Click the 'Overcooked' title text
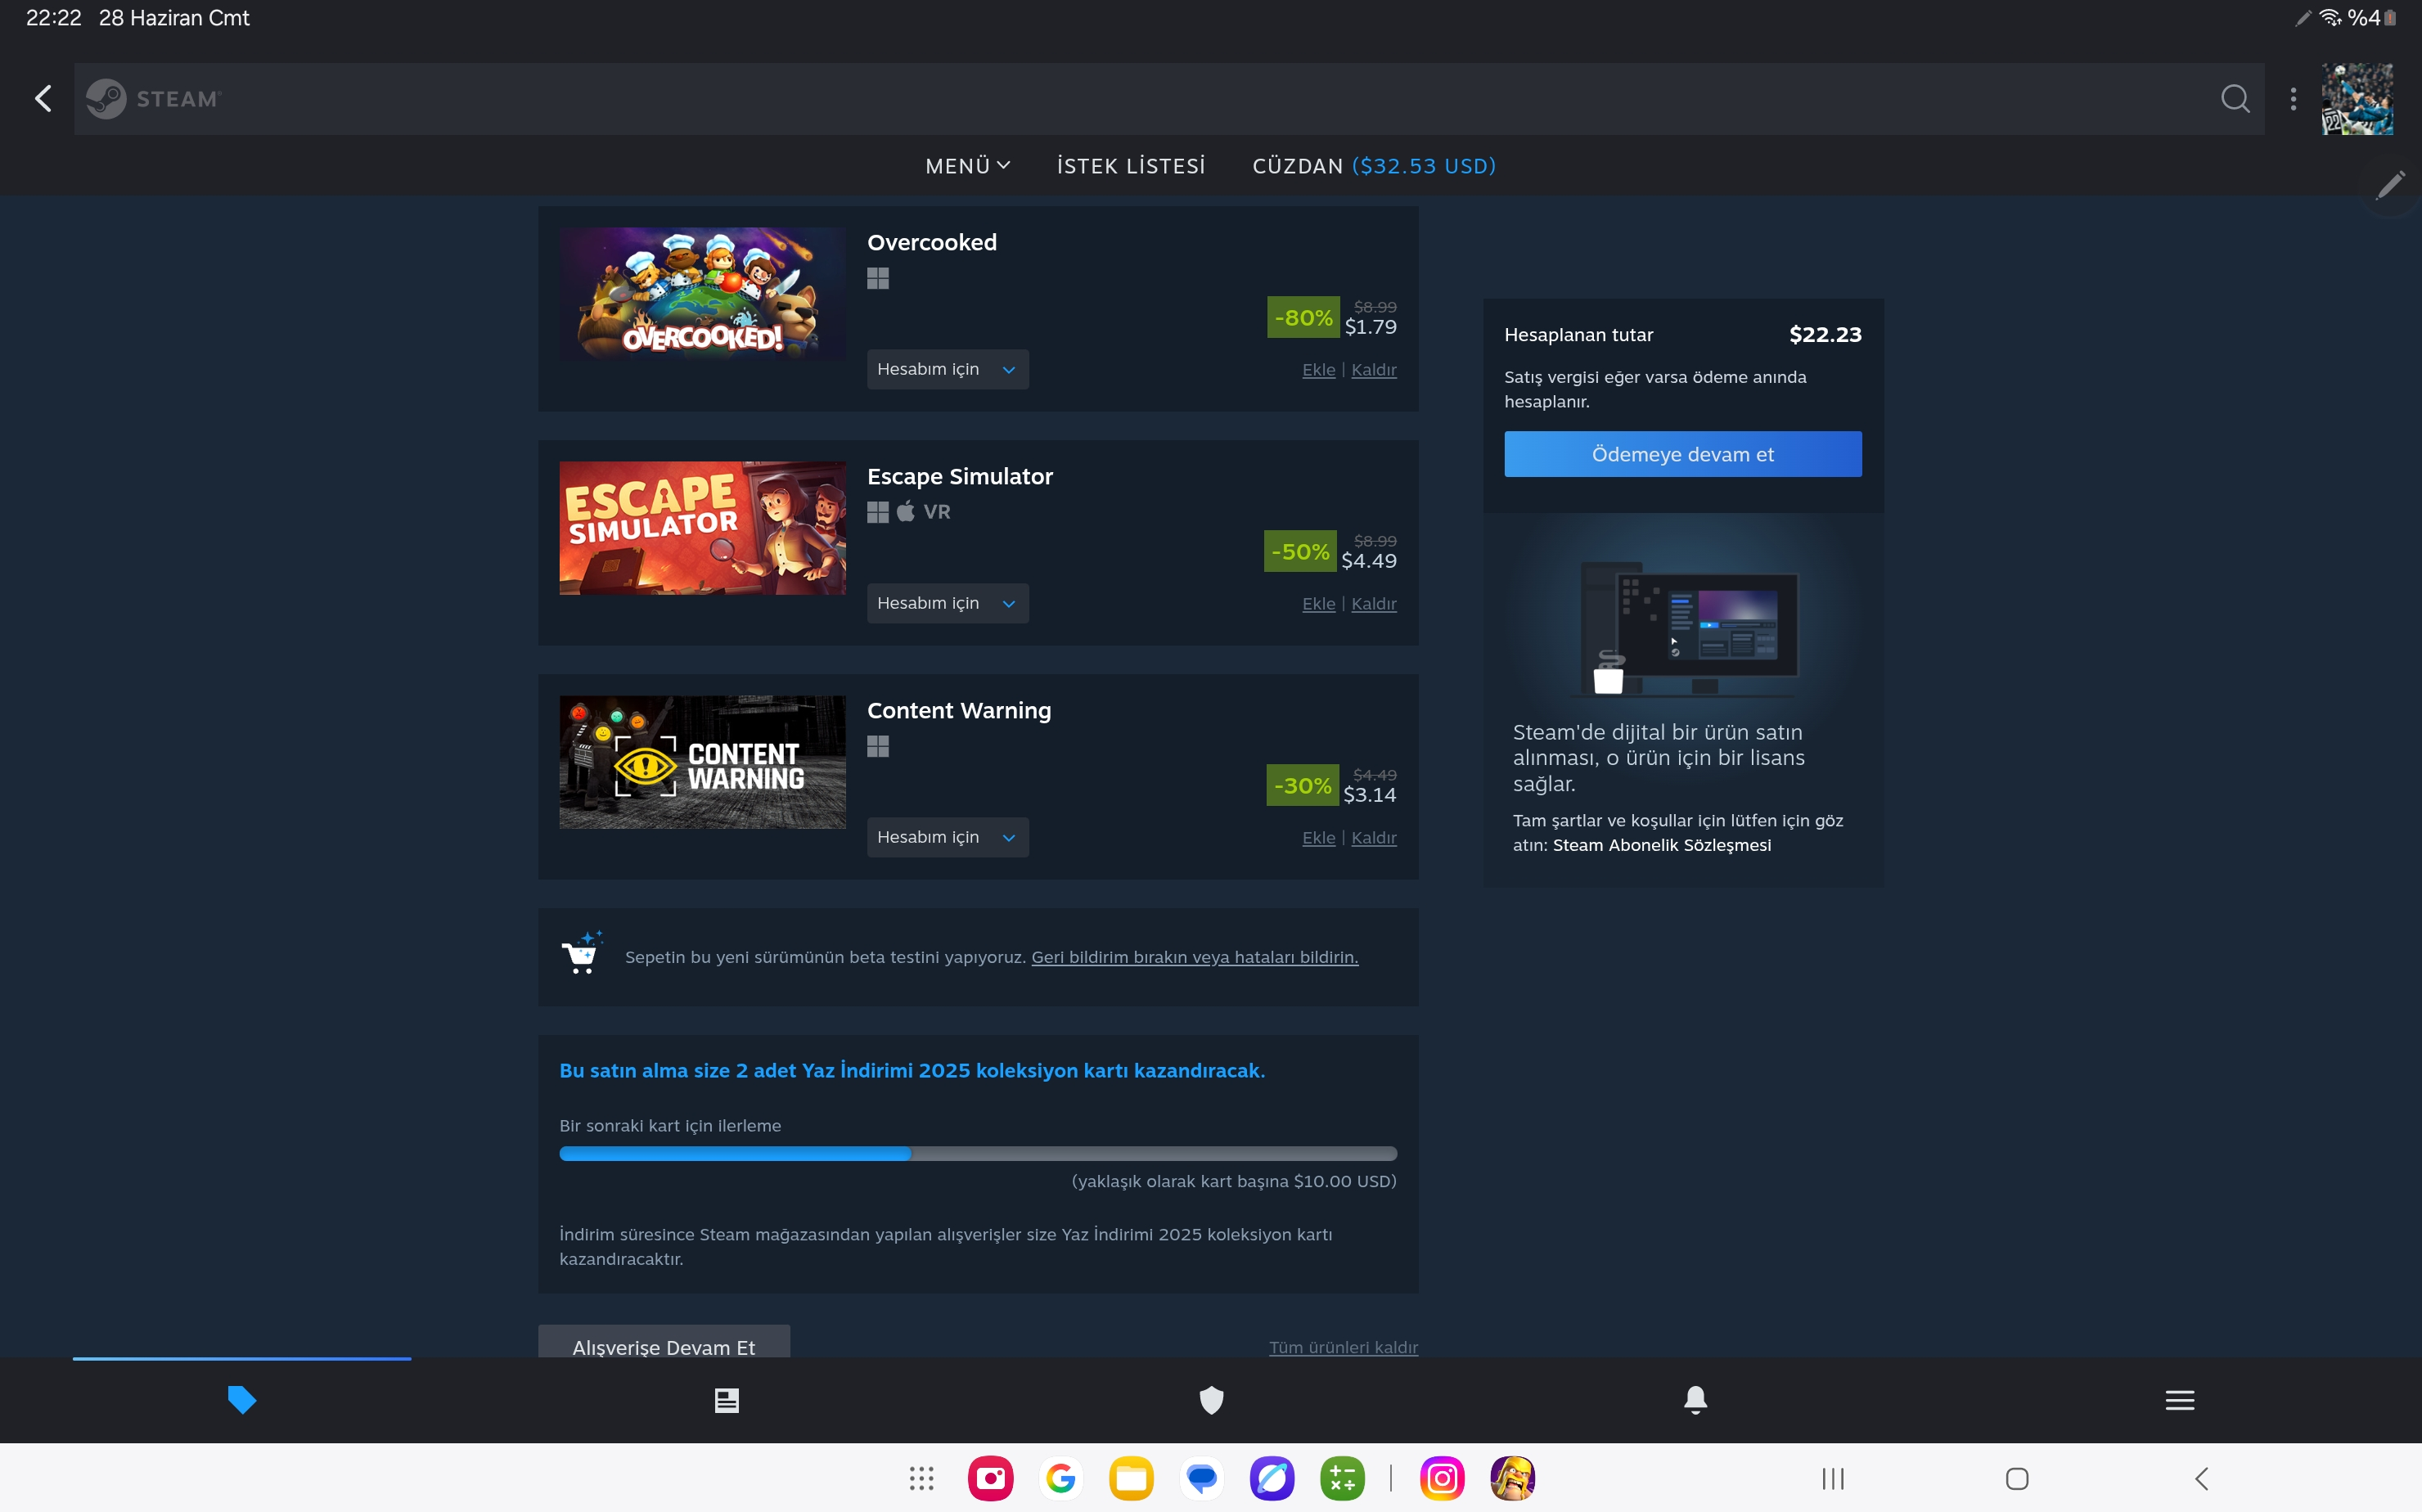This screenshot has height=1512, width=2422. pyautogui.click(x=931, y=242)
